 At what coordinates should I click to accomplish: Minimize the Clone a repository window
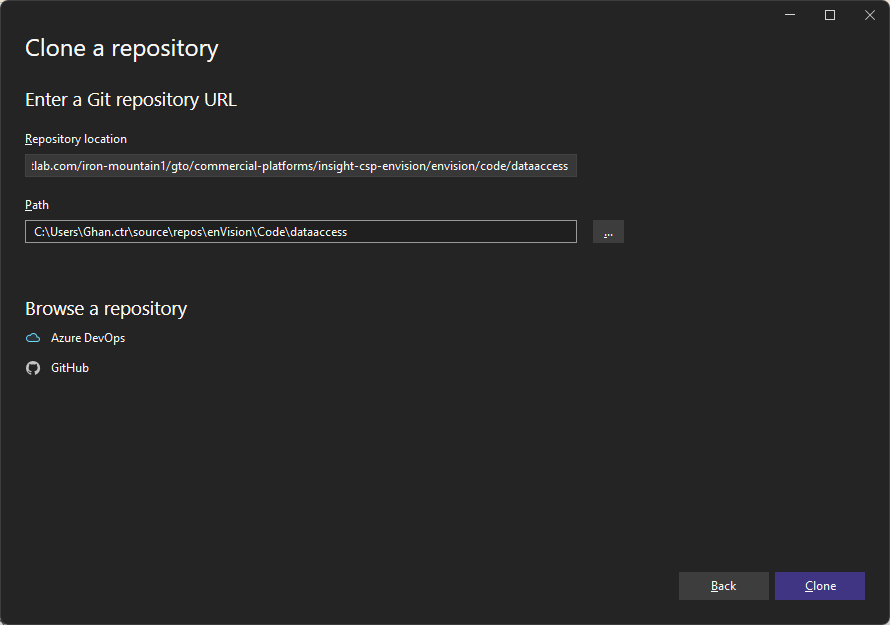click(x=789, y=15)
